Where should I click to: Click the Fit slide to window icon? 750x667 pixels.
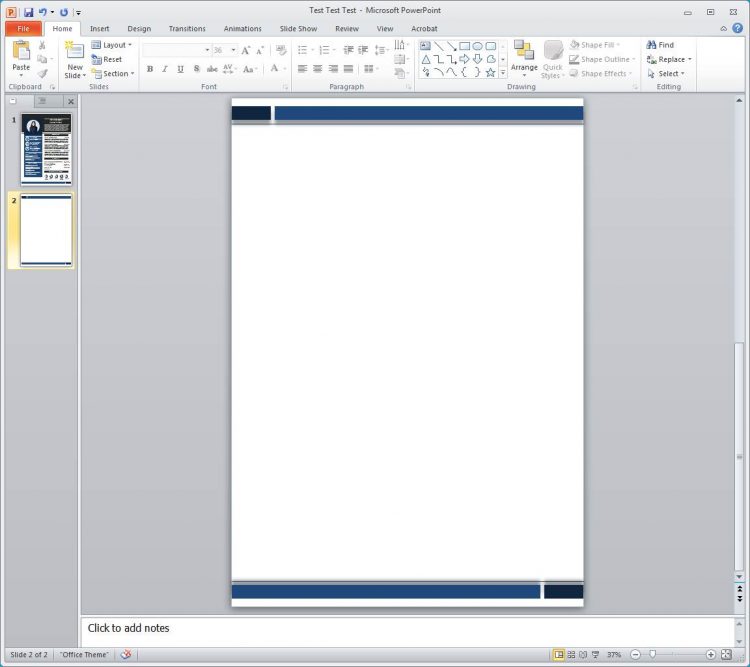pos(726,655)
